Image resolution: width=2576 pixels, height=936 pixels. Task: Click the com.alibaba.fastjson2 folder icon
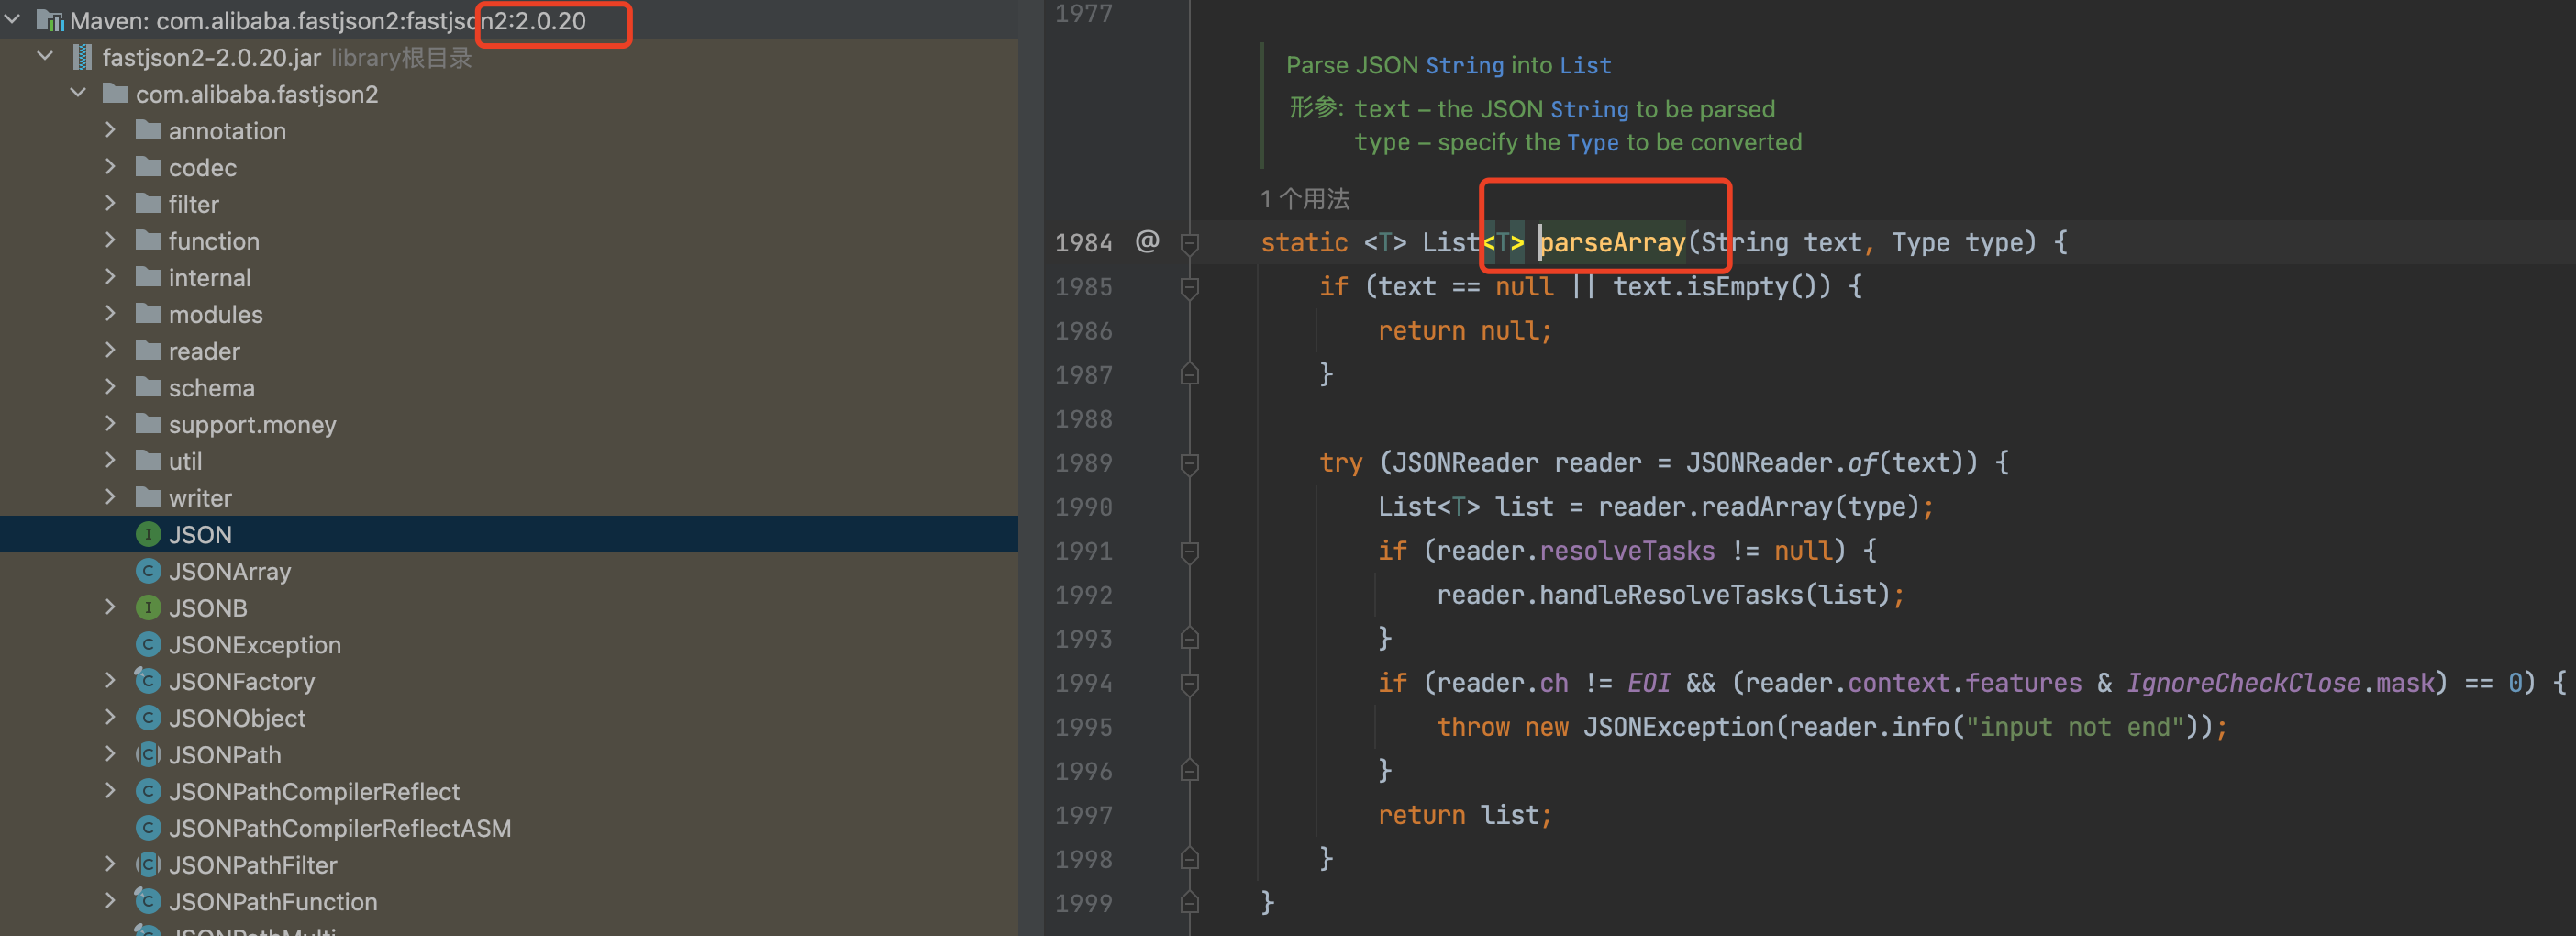click(x=116, y=94)
